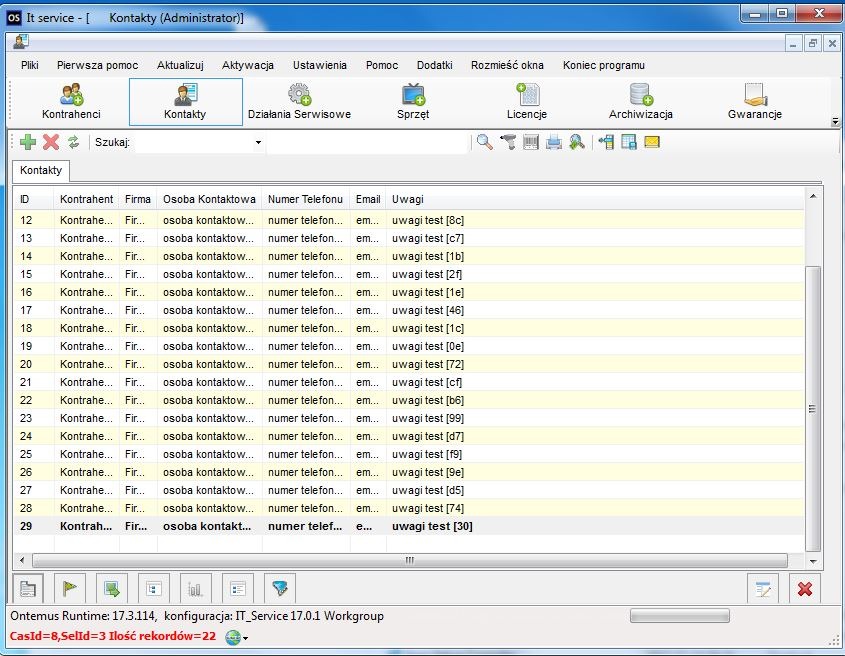Viewport: 845px width, 656px height.
Task: Click the bar chart button at bottom
Action: tap(194, 589)
